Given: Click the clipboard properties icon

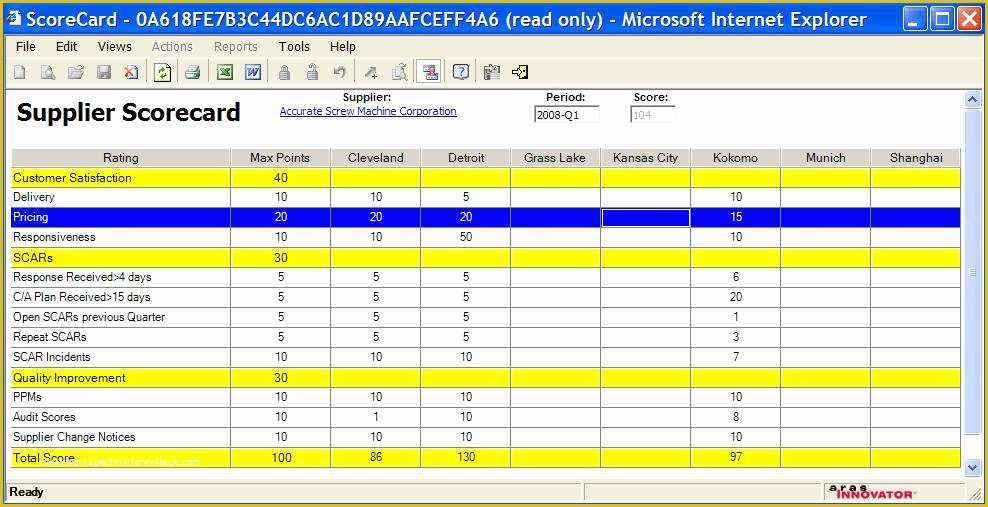Looking at the screenshot, I should click(492, 72).
